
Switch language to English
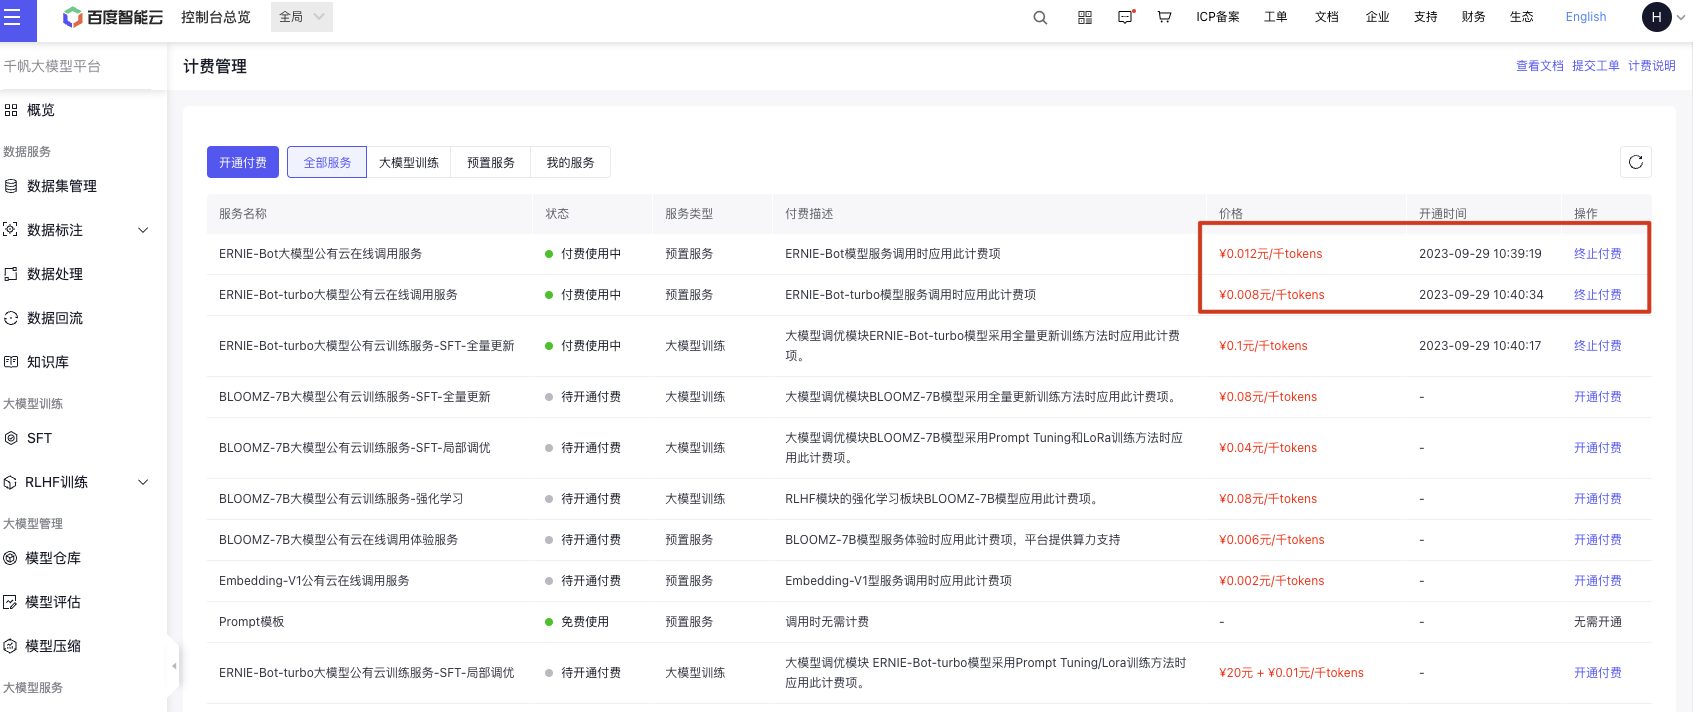pos(1586,17)
